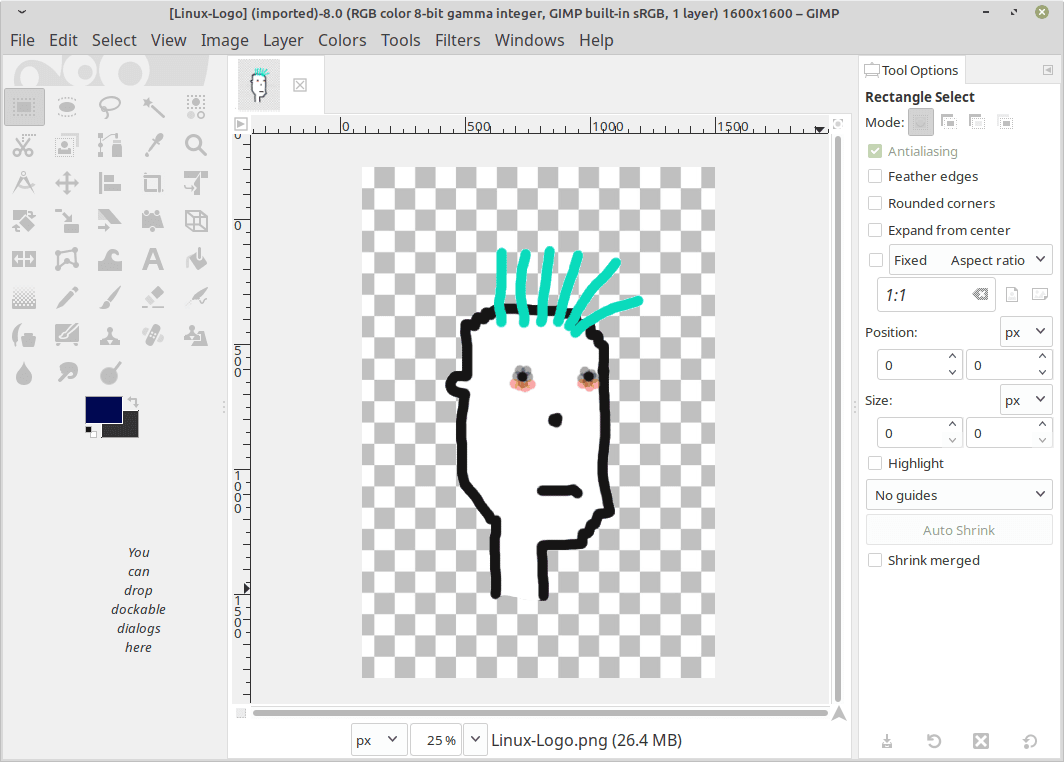The image size is (1064, 762).
Task: Open the zoom percentage dropdown at 25 %
Action: (475, 740)
